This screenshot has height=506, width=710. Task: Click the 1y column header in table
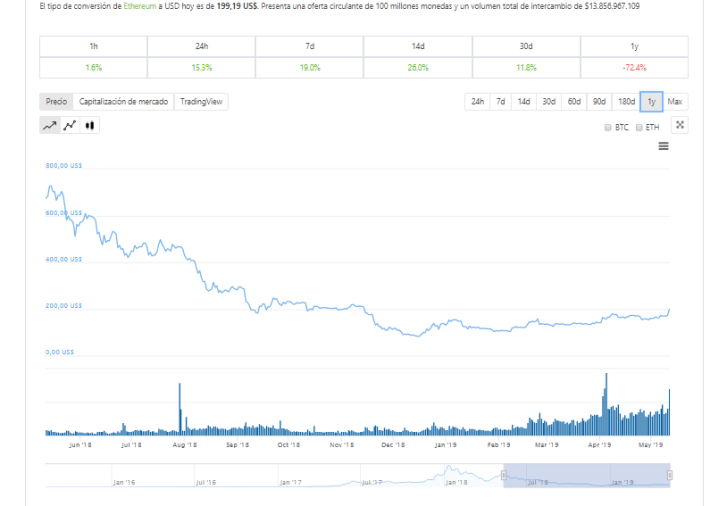[634, 46]
